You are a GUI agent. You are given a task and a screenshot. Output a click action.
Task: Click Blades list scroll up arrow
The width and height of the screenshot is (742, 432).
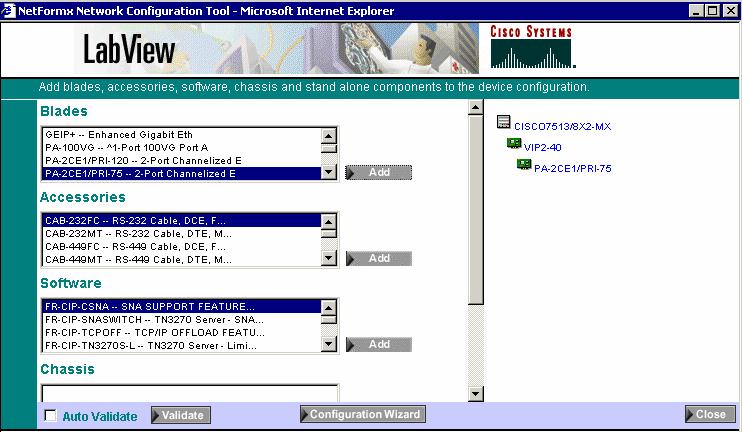pos(329,136)
